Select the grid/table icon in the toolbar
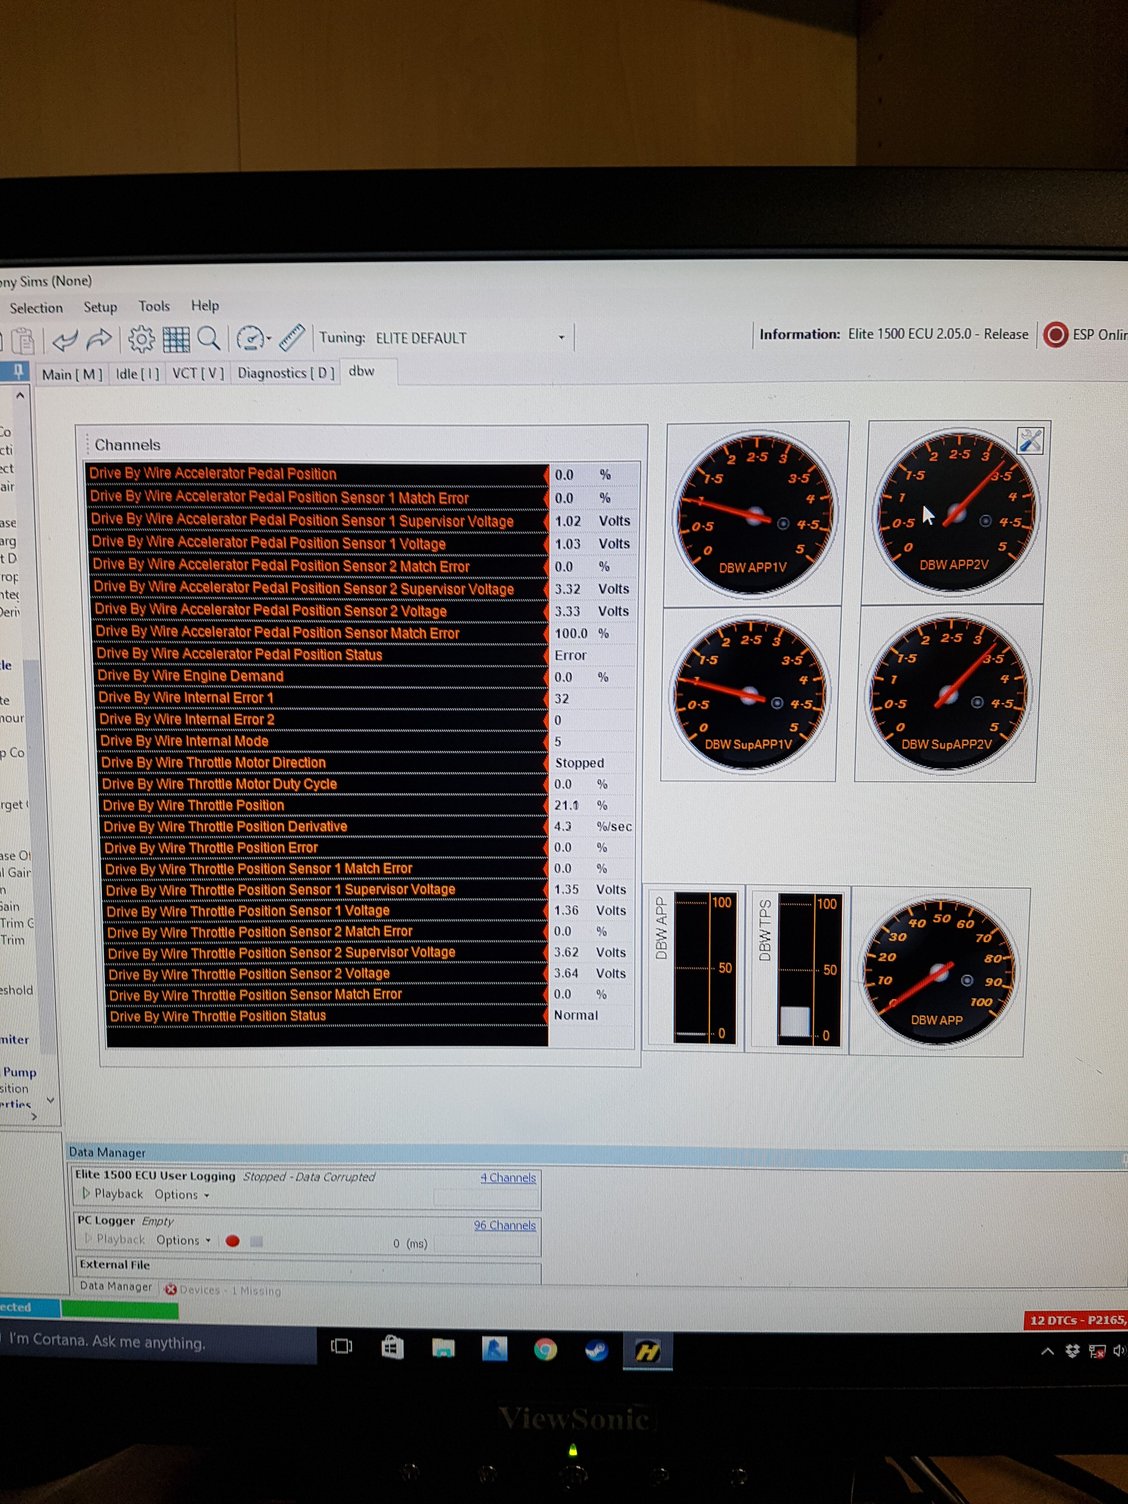1128x1504 pixels. click(x=177, y=339)
